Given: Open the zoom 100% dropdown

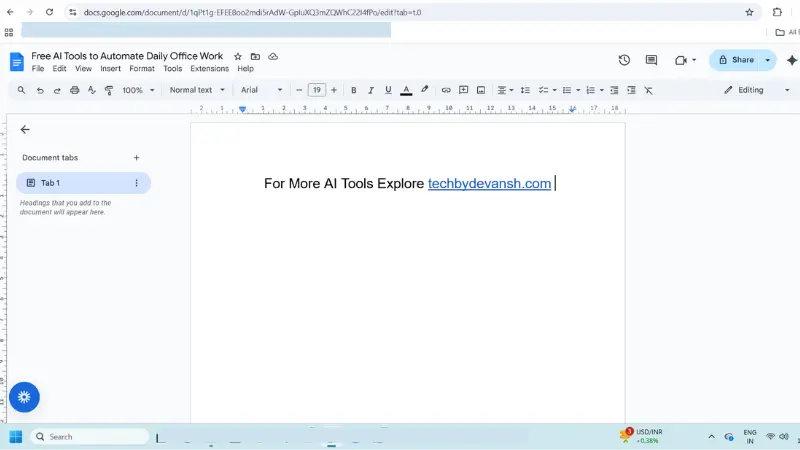Looking at the screenshot, I should click(x=138, y=90).
